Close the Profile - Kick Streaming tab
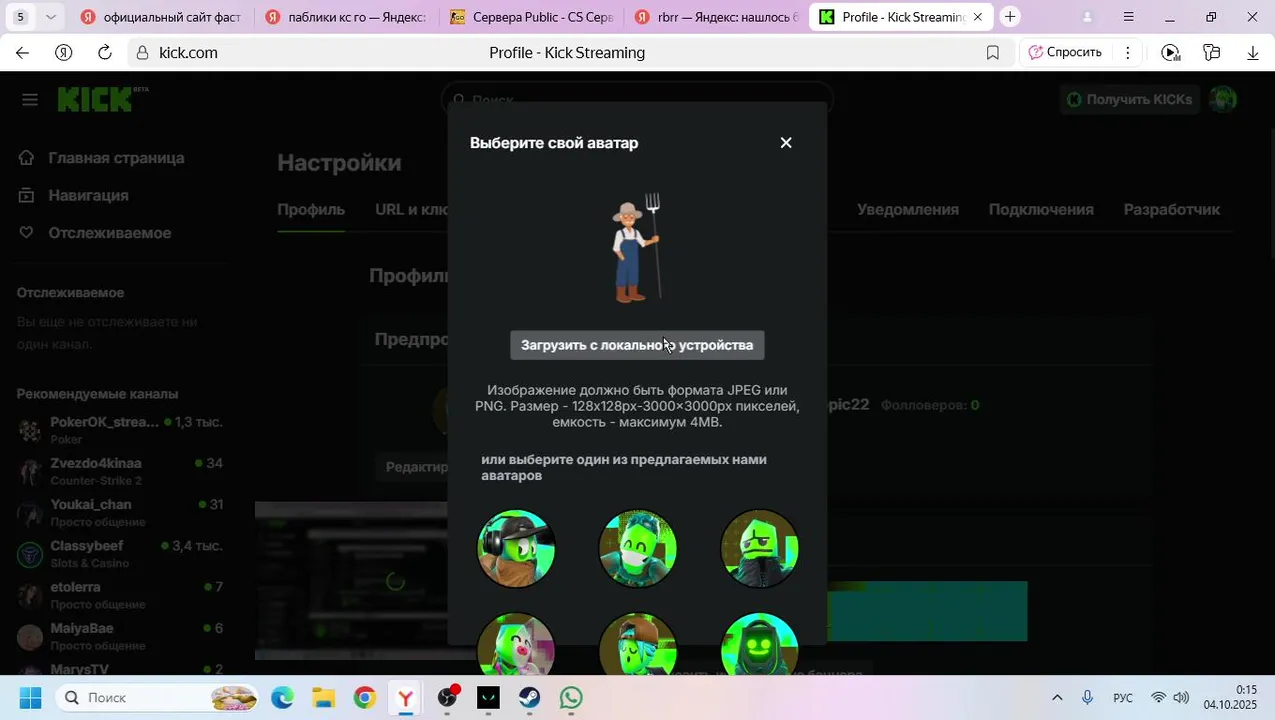 pyautogui.click(x=978, y=17)
